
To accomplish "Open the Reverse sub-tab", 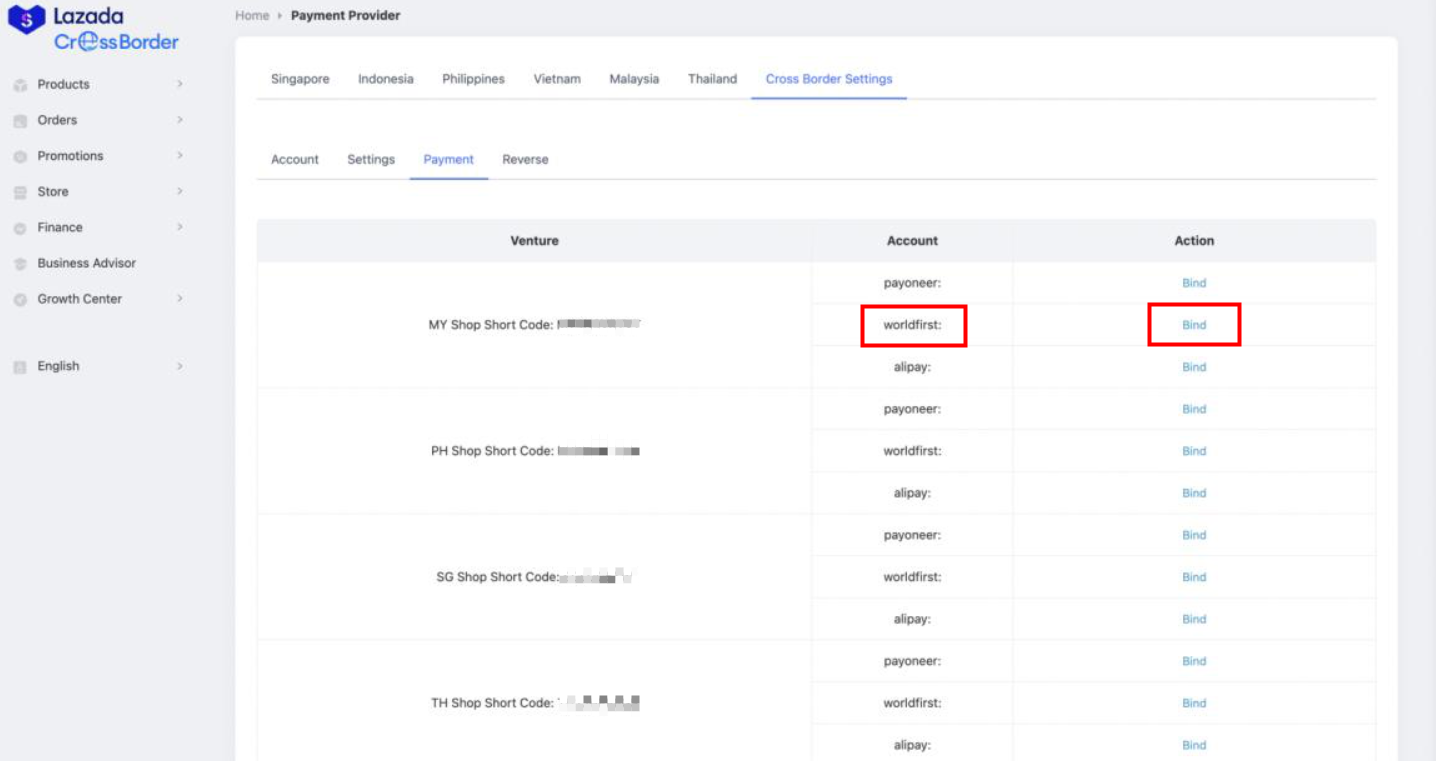I will (525, 160).
